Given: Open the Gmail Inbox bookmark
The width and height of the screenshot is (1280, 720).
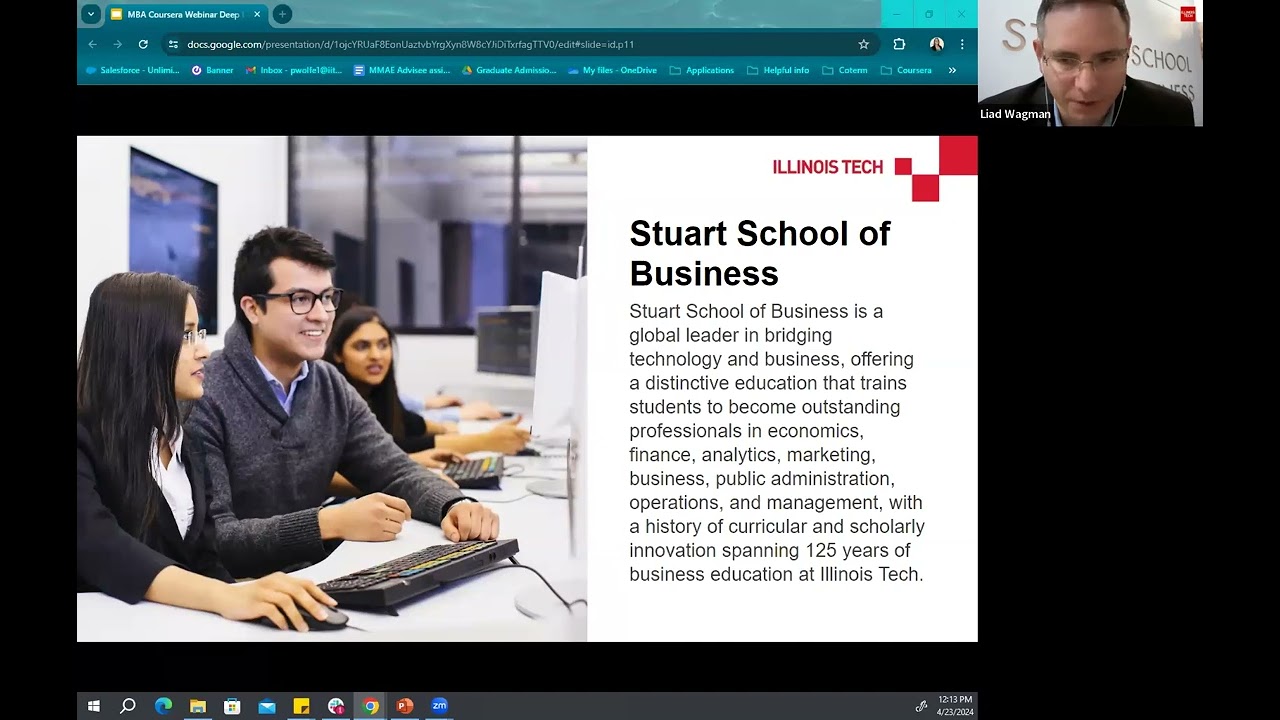Looking at the screenshot, I should click(x=294, y=70).
